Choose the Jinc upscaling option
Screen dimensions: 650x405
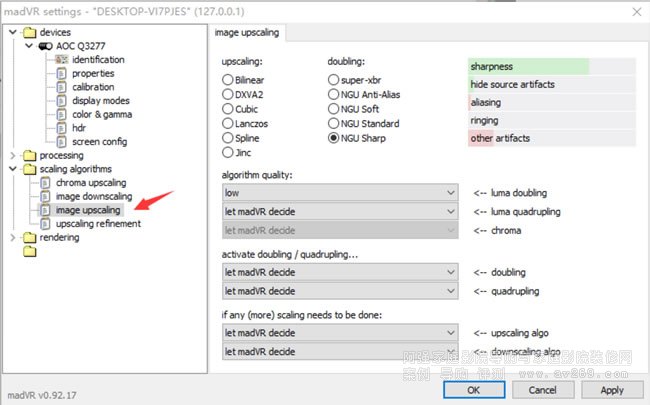[x=228, y=153]
